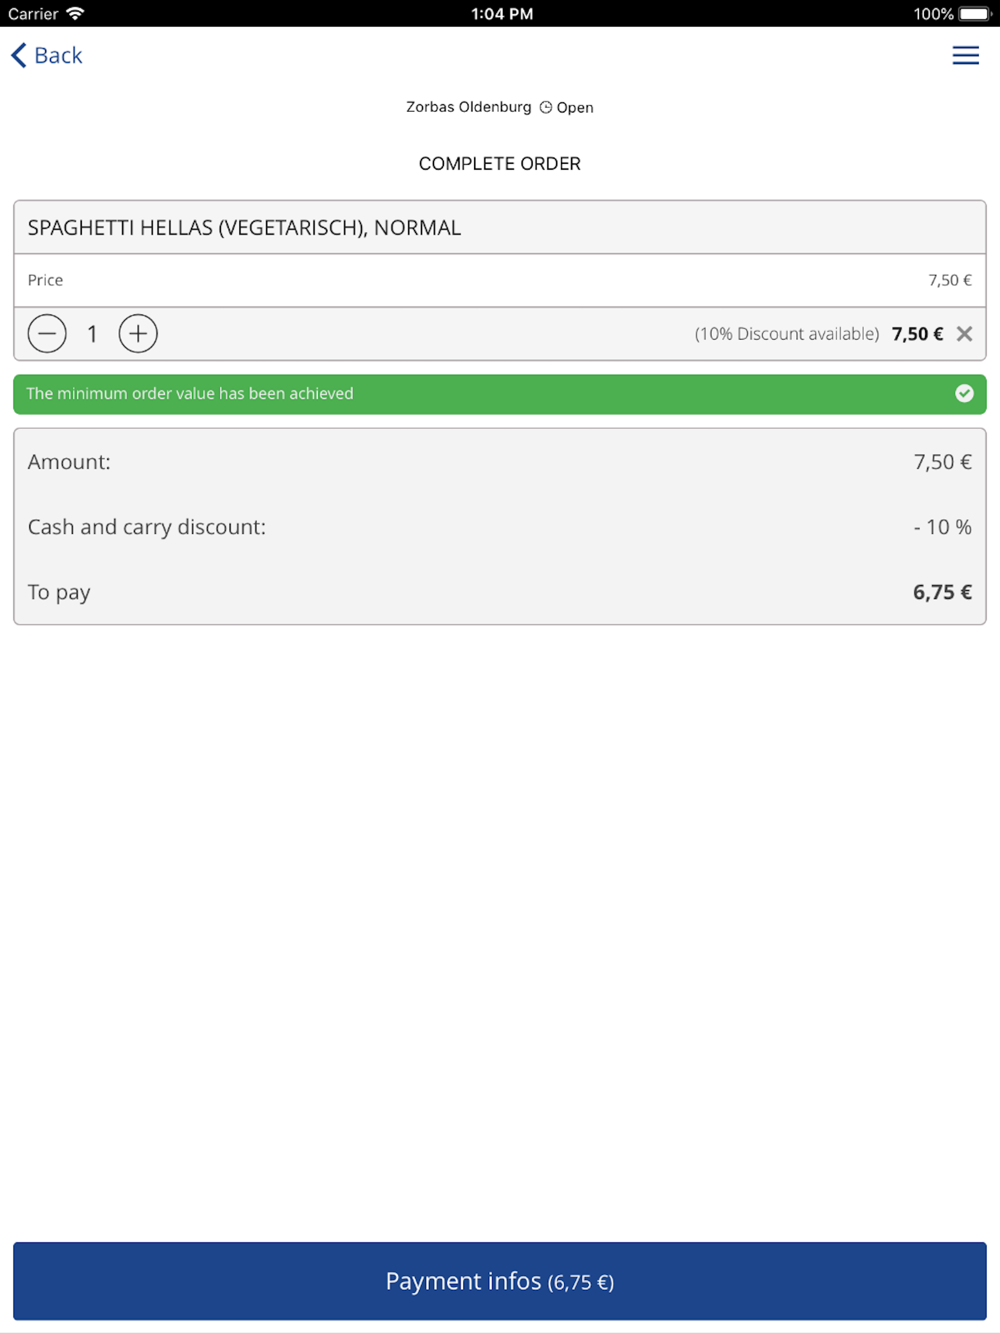Tap the quantity number field
The height and width of the screenshot is (1334, 1000).
coord(92,334)
